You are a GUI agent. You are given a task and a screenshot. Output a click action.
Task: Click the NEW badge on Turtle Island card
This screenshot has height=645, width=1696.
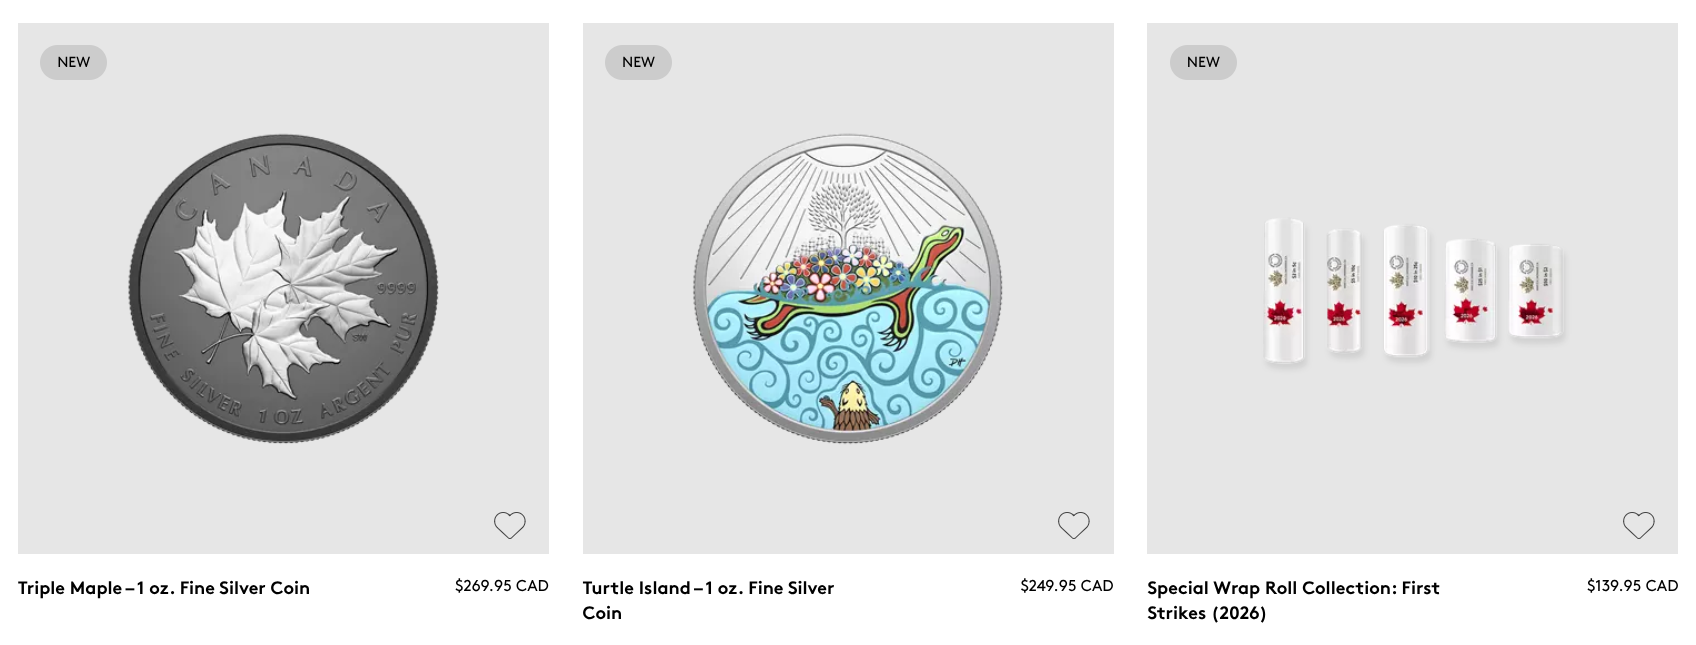638,62
